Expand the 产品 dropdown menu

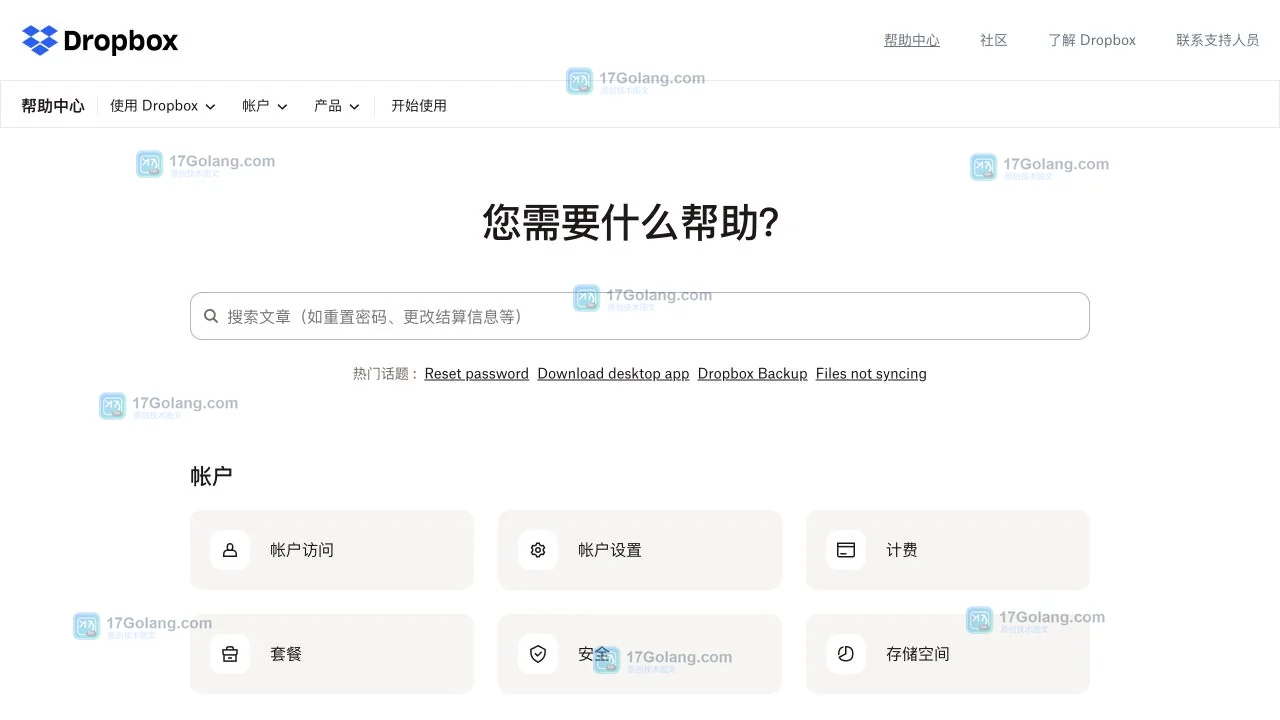[x=337, y=106]
